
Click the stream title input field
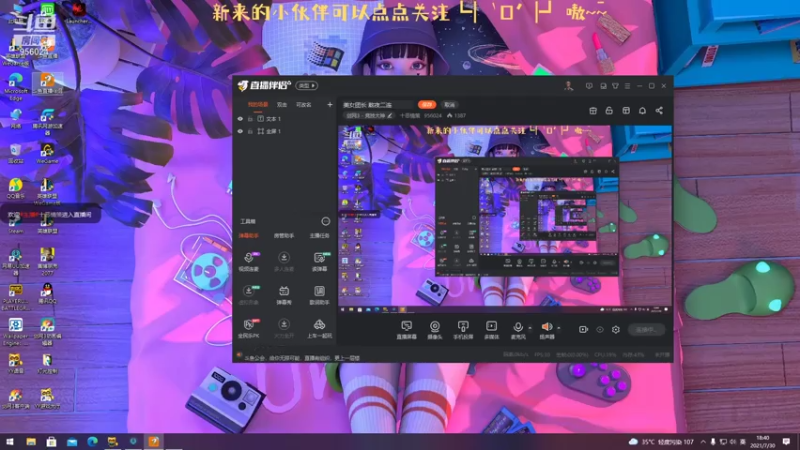coord(378,105)
